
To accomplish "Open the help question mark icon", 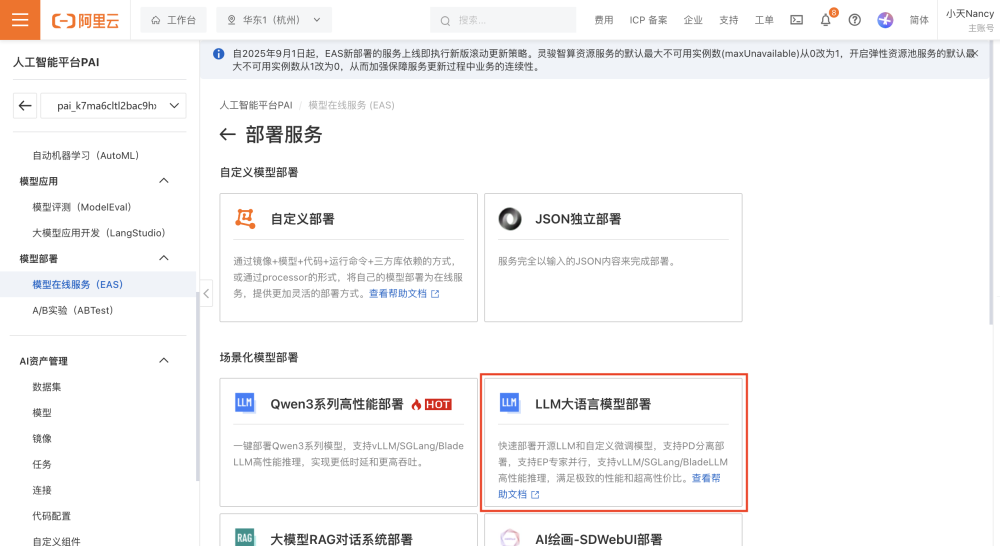I will tap(855, 20).
